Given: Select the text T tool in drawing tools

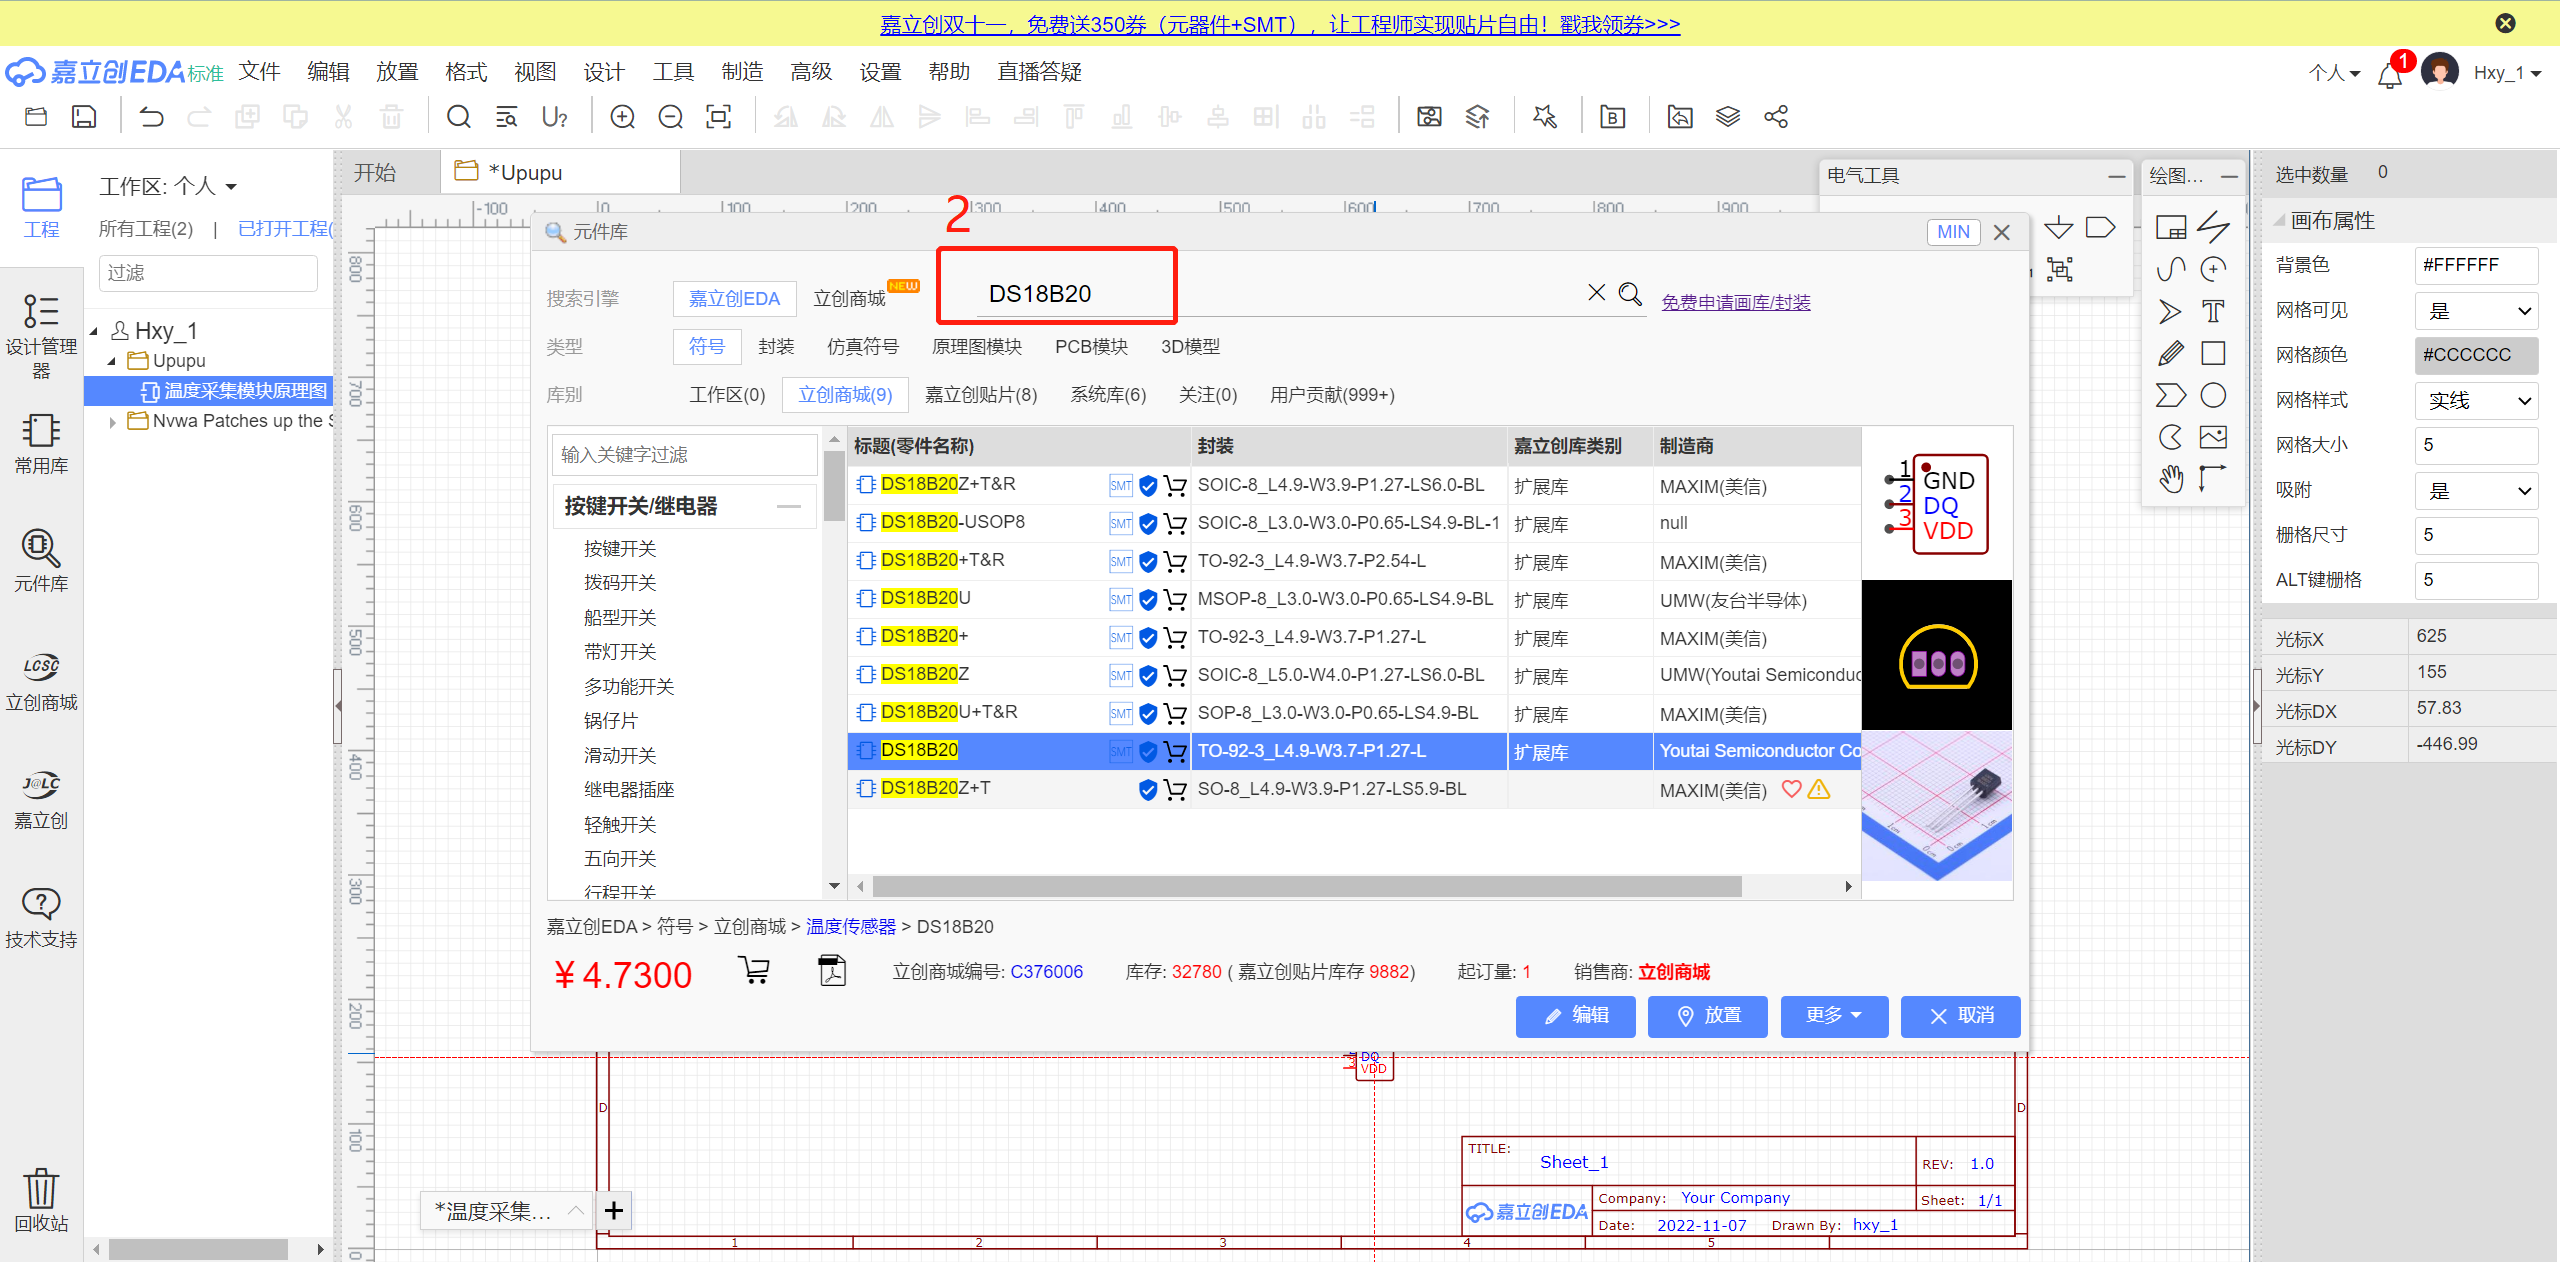Looking at the screenshot, I should click(x=2213, y=311).
